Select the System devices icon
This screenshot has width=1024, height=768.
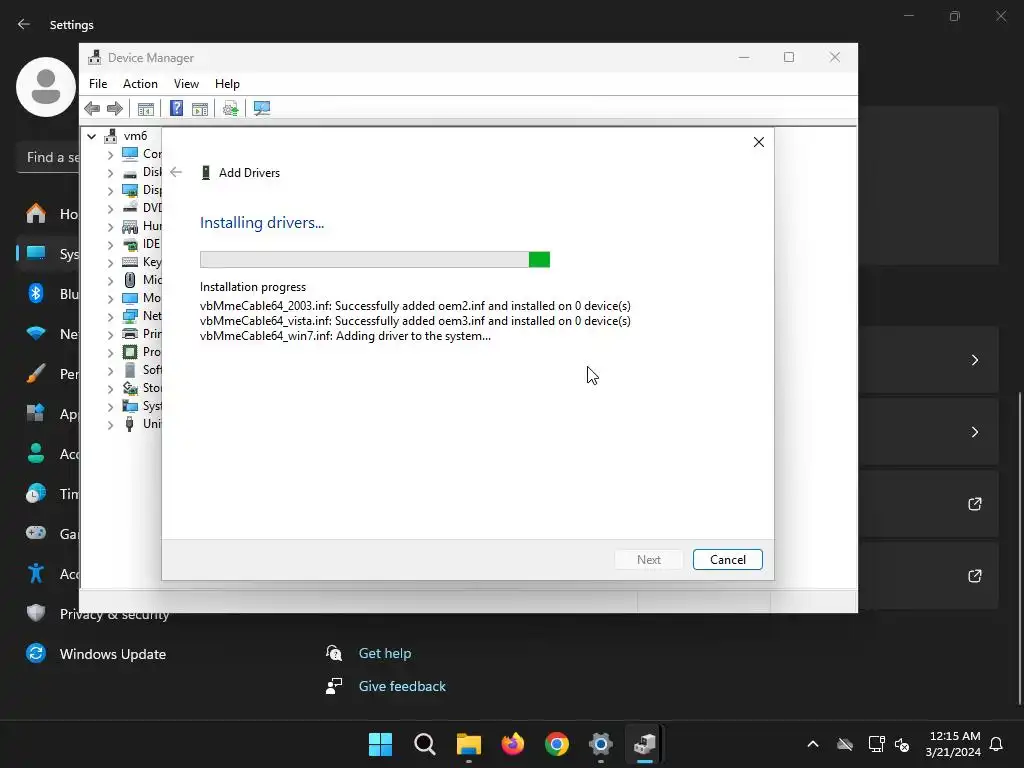(130, 406)
